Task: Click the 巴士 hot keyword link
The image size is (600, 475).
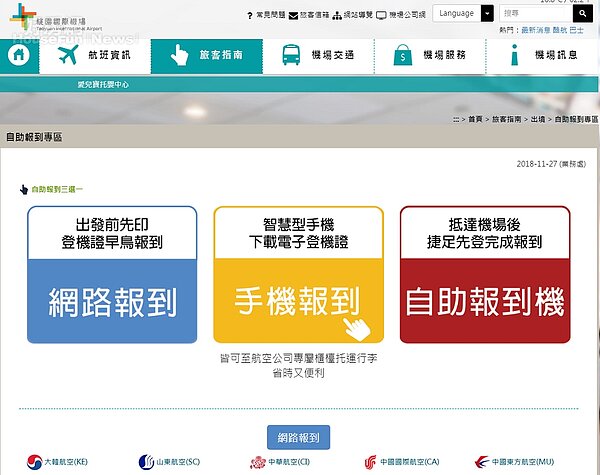Action: [576, 30]
